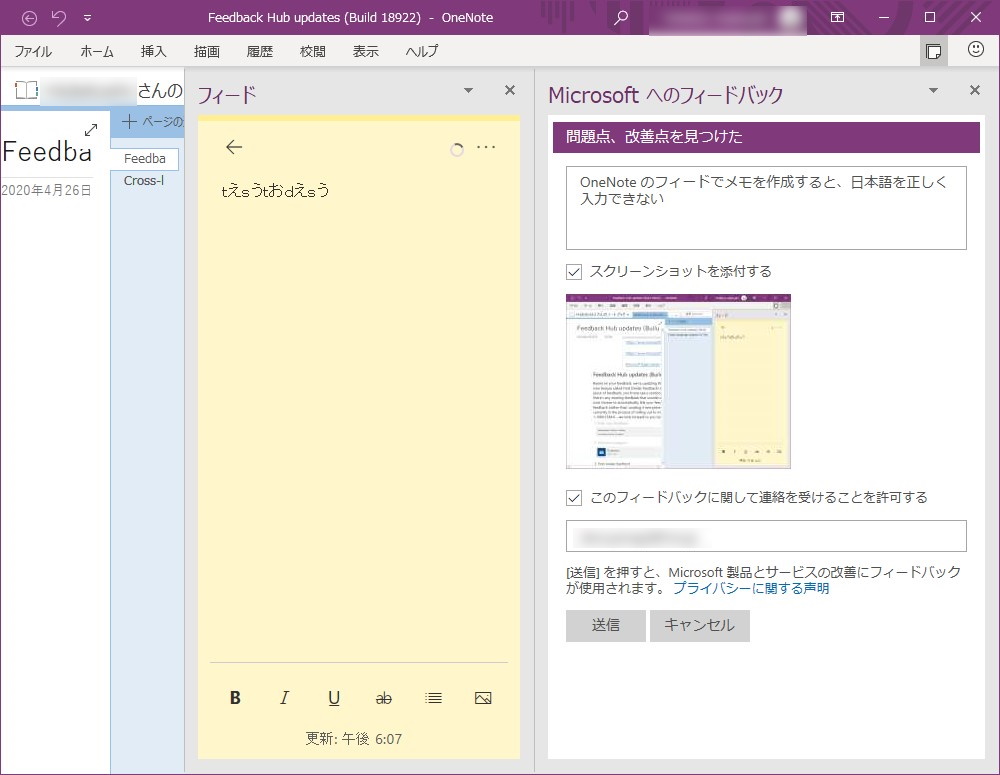Switch to the 描画 ribbon tab
The width and height of the screenshot is (1000, 775).
[x=206, y=51]
